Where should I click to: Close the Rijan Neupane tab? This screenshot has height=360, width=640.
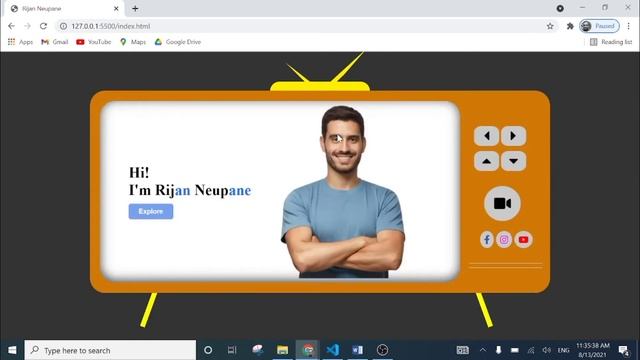(x=116, y=8)
